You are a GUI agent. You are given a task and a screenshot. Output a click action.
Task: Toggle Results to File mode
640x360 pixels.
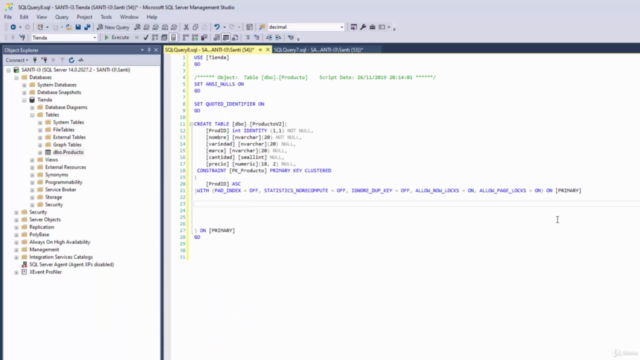(x=235, y=38)
